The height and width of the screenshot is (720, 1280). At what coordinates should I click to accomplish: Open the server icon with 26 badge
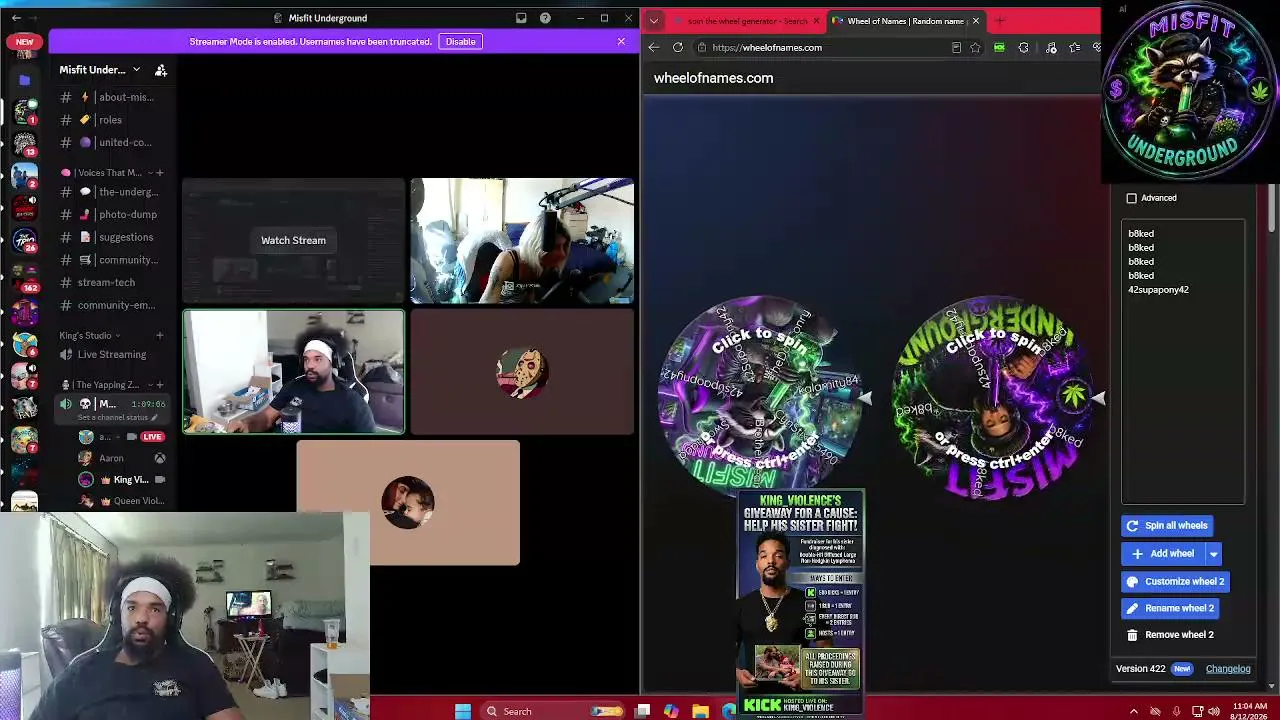25,240
